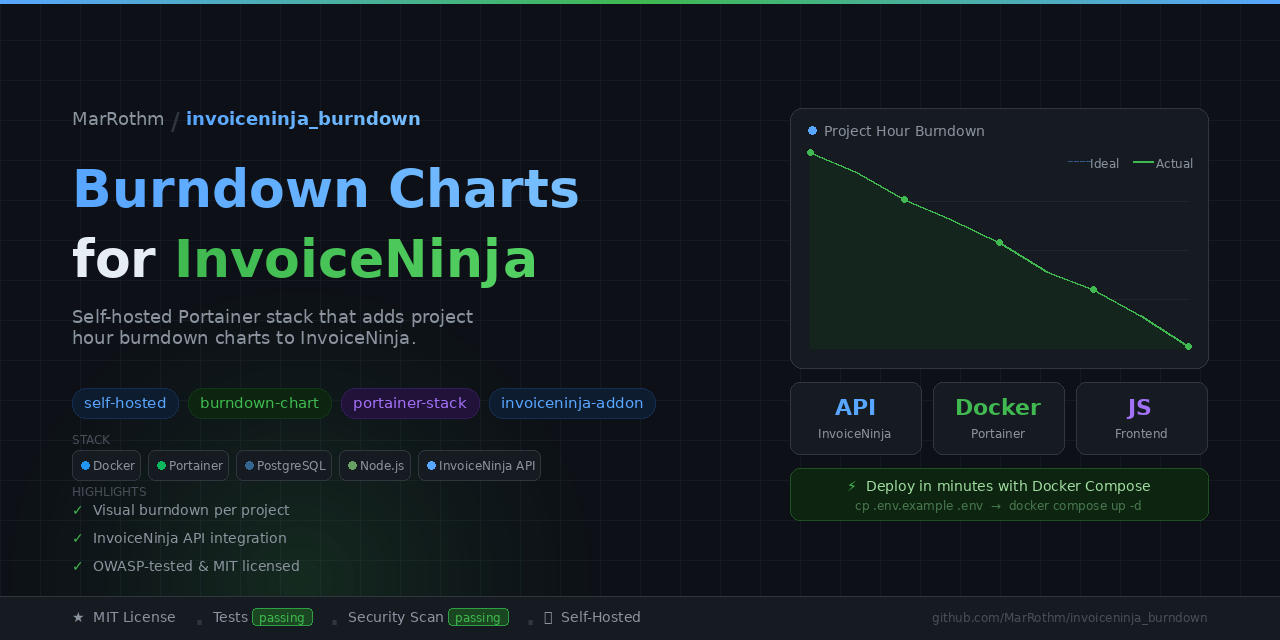Open the self-hosted tag filter
Viewport: 1280px width, 640px height.
[x=125, y=403]
